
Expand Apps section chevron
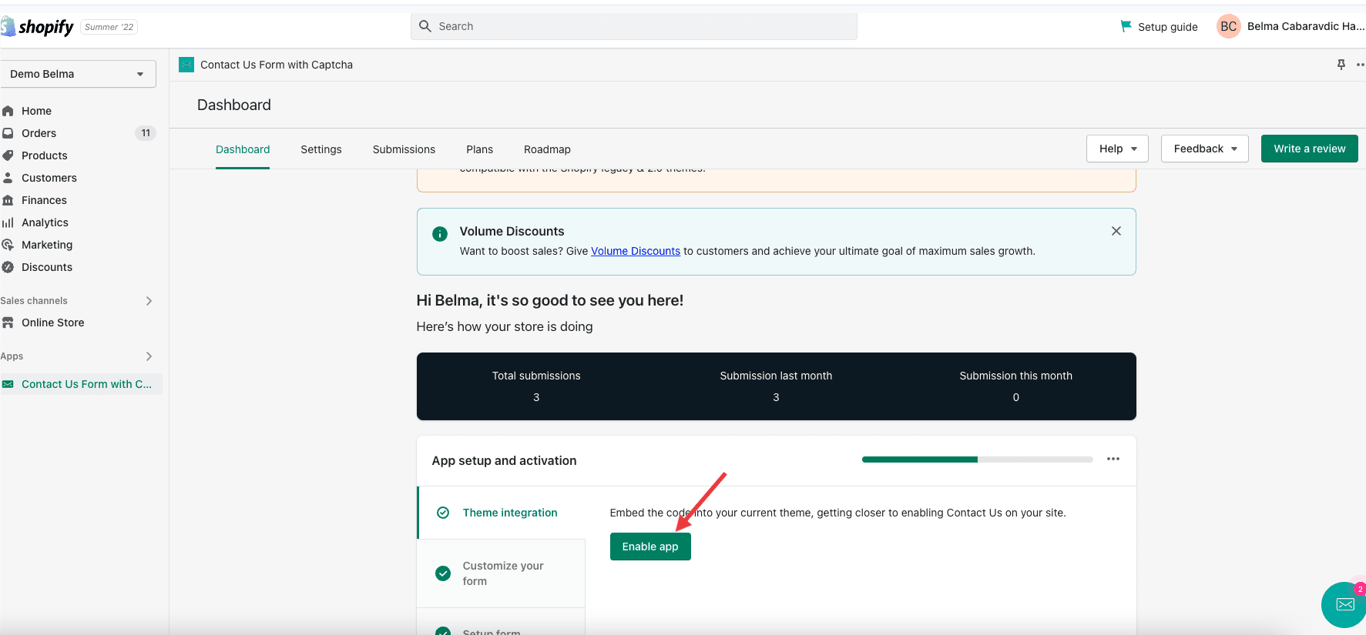pos(149,356)
